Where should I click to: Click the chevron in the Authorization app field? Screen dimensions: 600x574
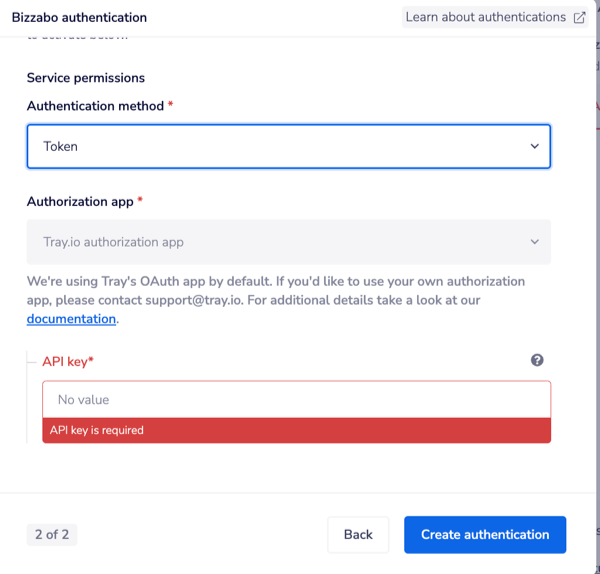coord(535,242)
